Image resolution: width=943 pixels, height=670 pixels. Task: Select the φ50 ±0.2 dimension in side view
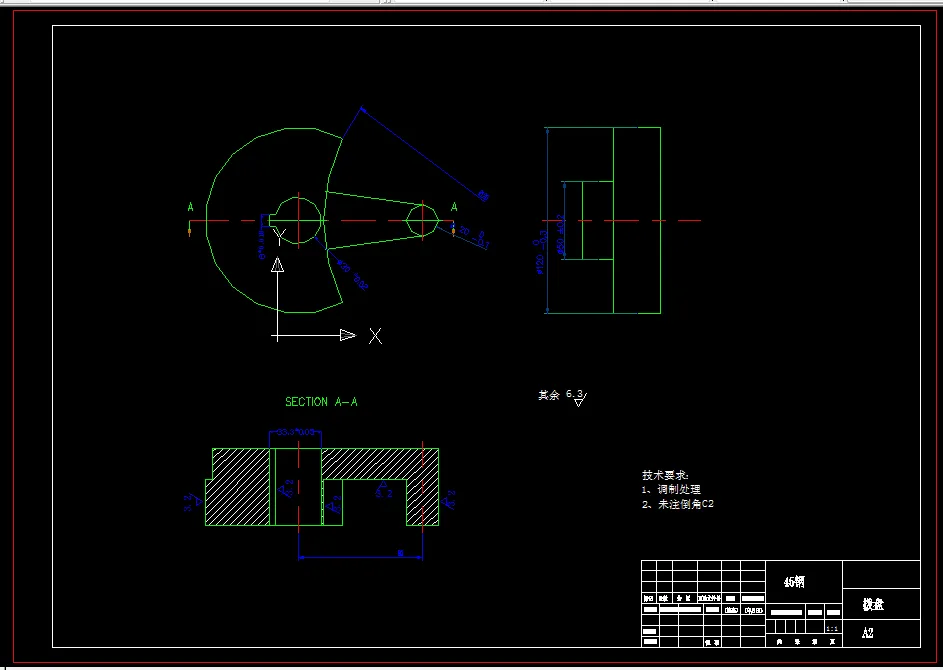[561, 235]
